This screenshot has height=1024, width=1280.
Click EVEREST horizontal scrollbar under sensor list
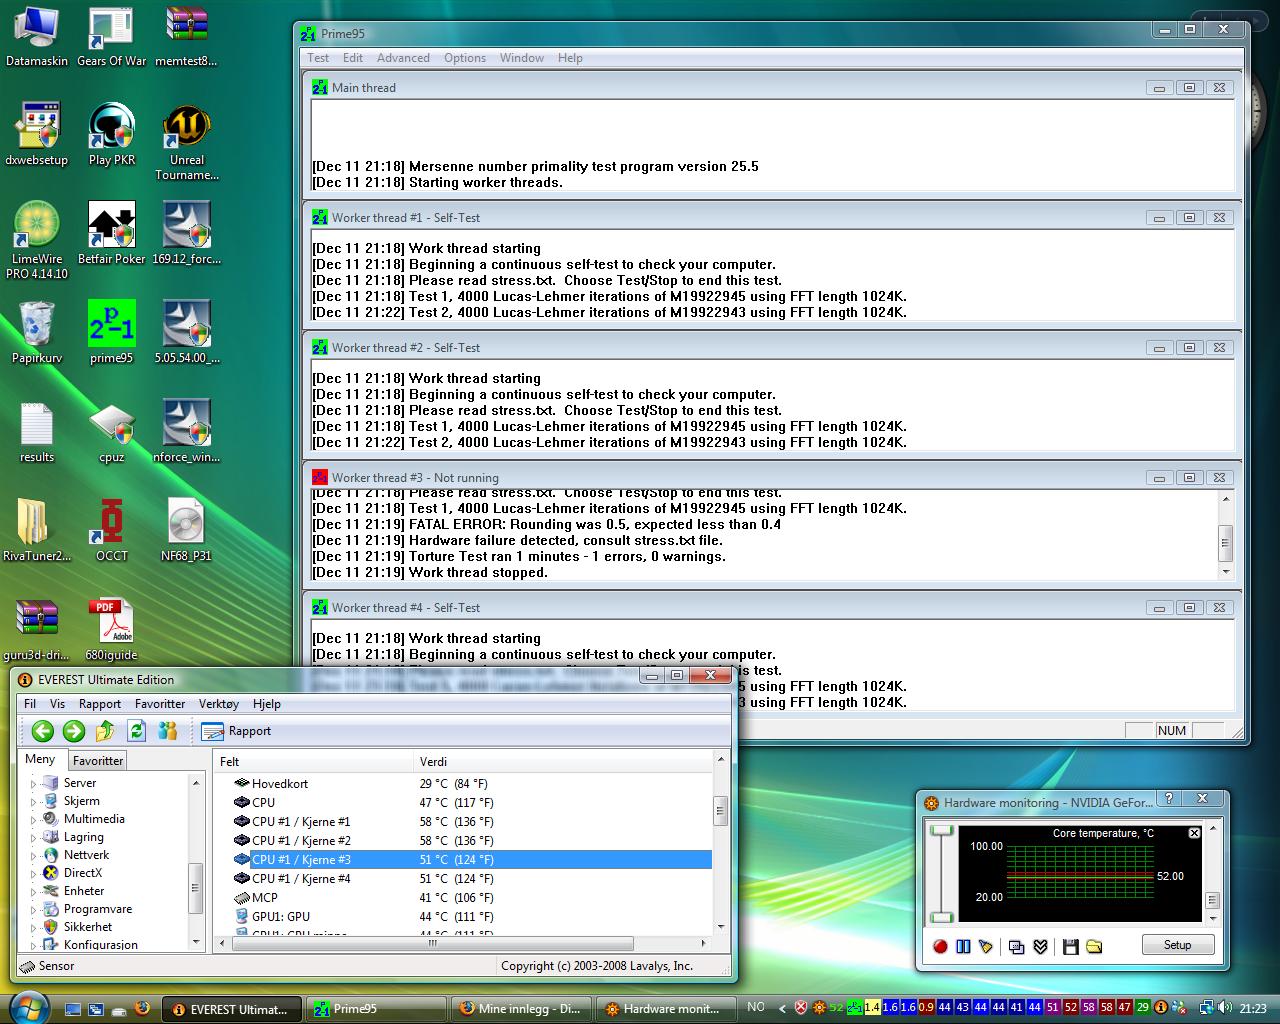tap(432, 943)
